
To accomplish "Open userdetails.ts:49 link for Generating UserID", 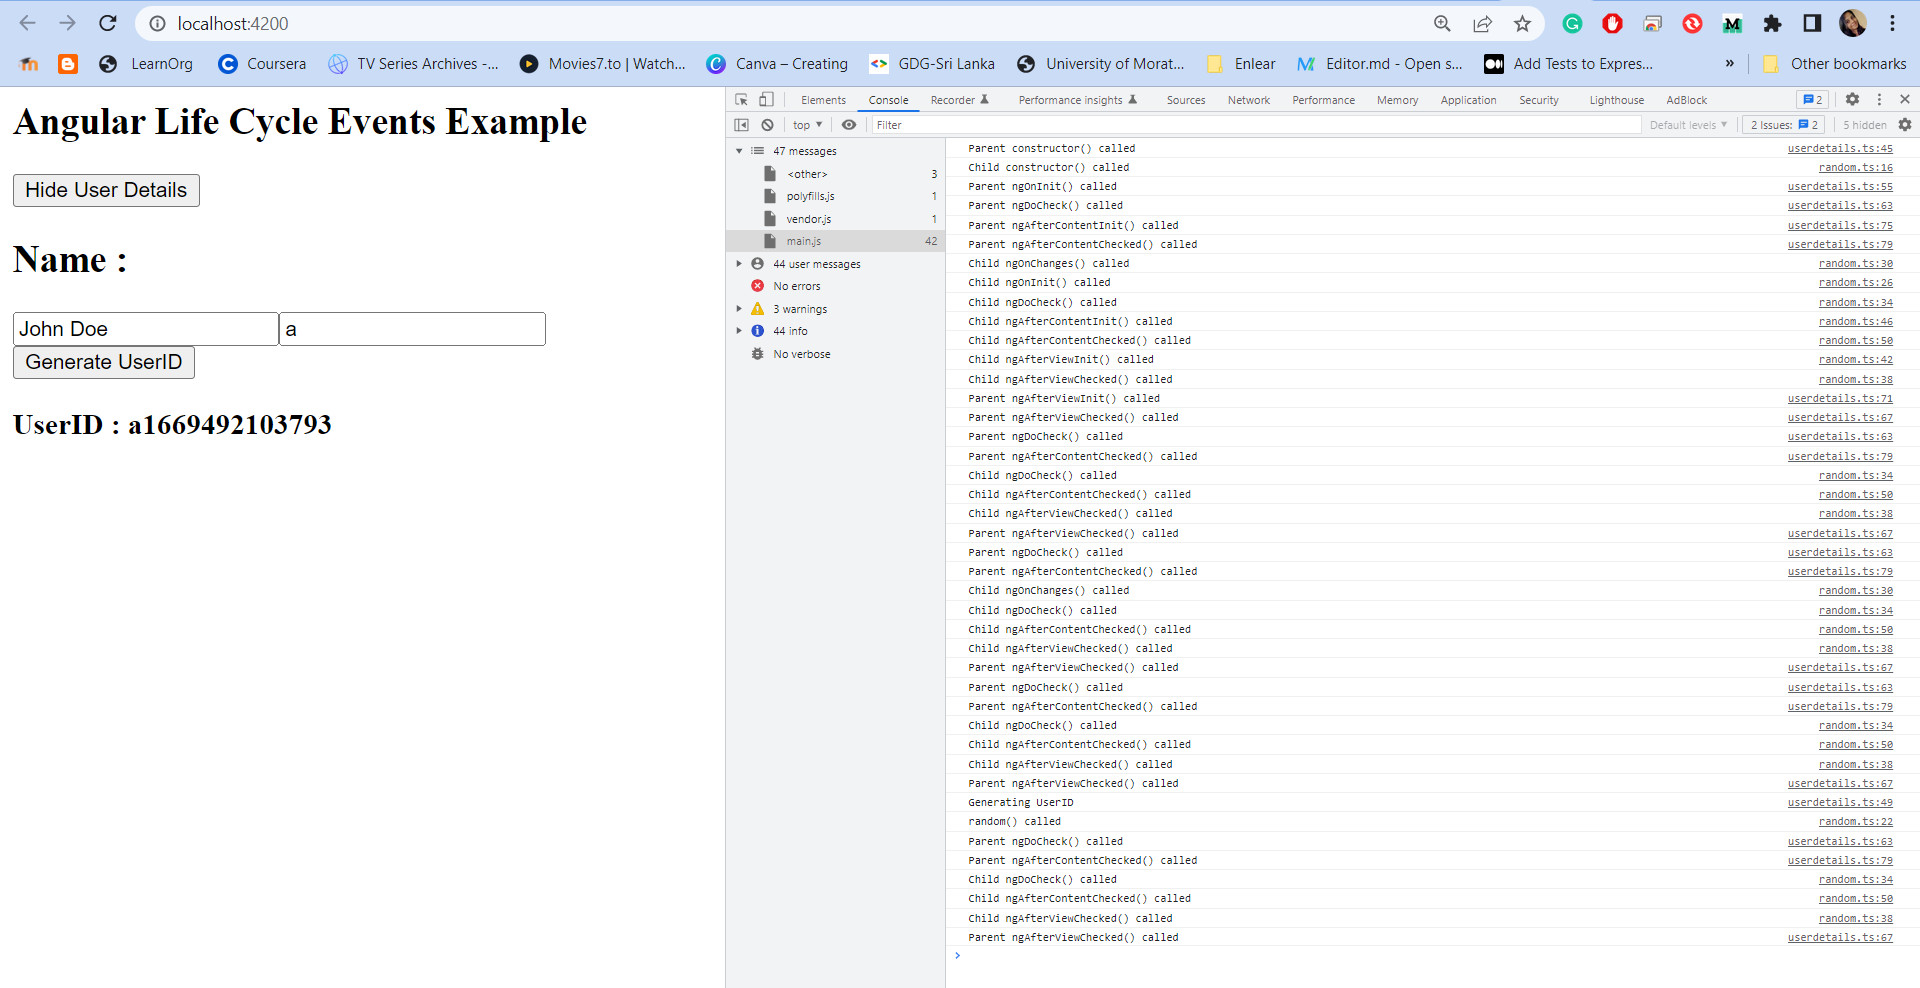I will pyautogui.click(x=1840, y=802).
